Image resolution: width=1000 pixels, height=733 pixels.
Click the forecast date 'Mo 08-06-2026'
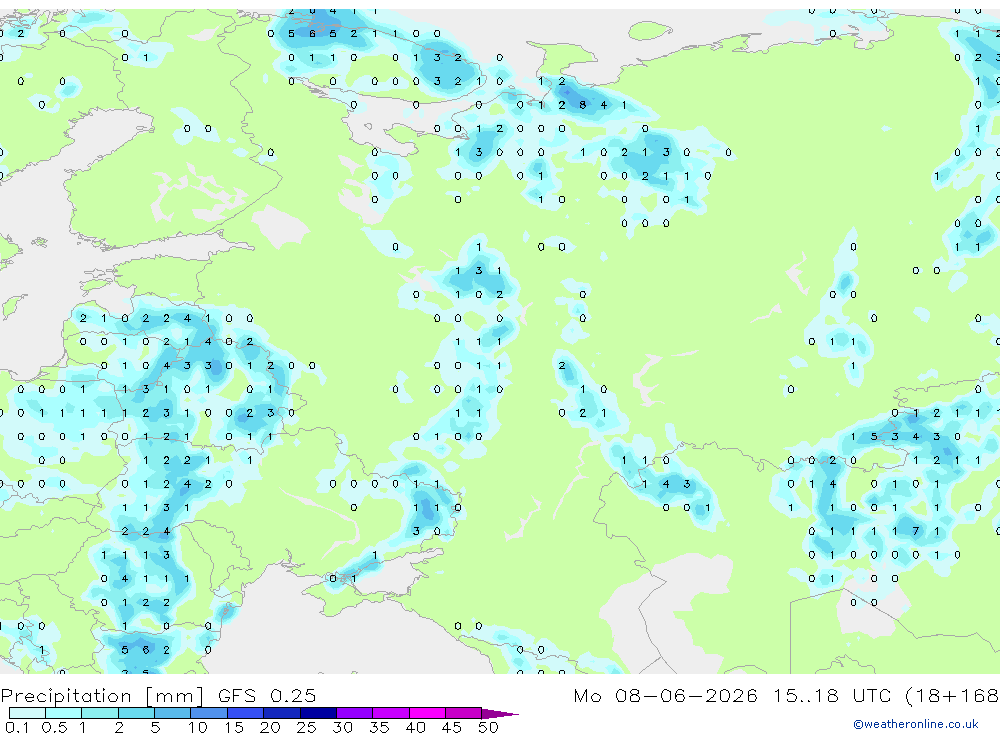[665, 695]
